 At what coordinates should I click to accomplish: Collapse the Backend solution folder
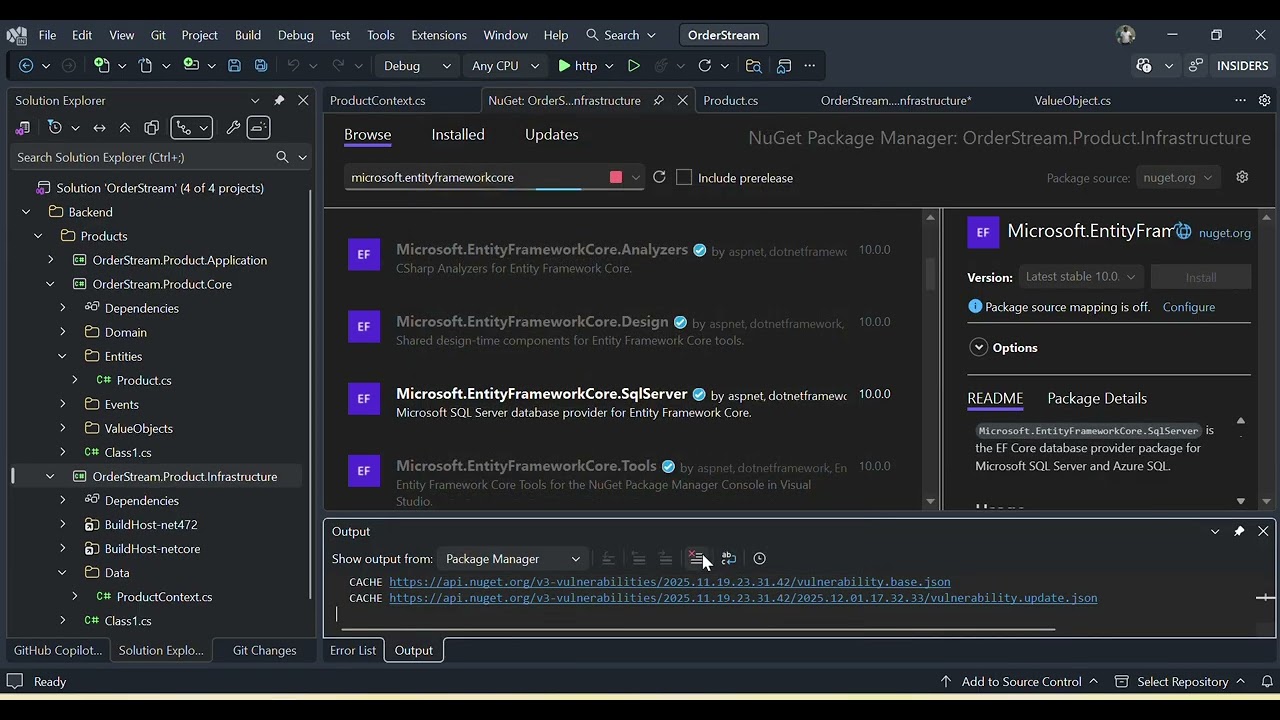coord(26,212)
